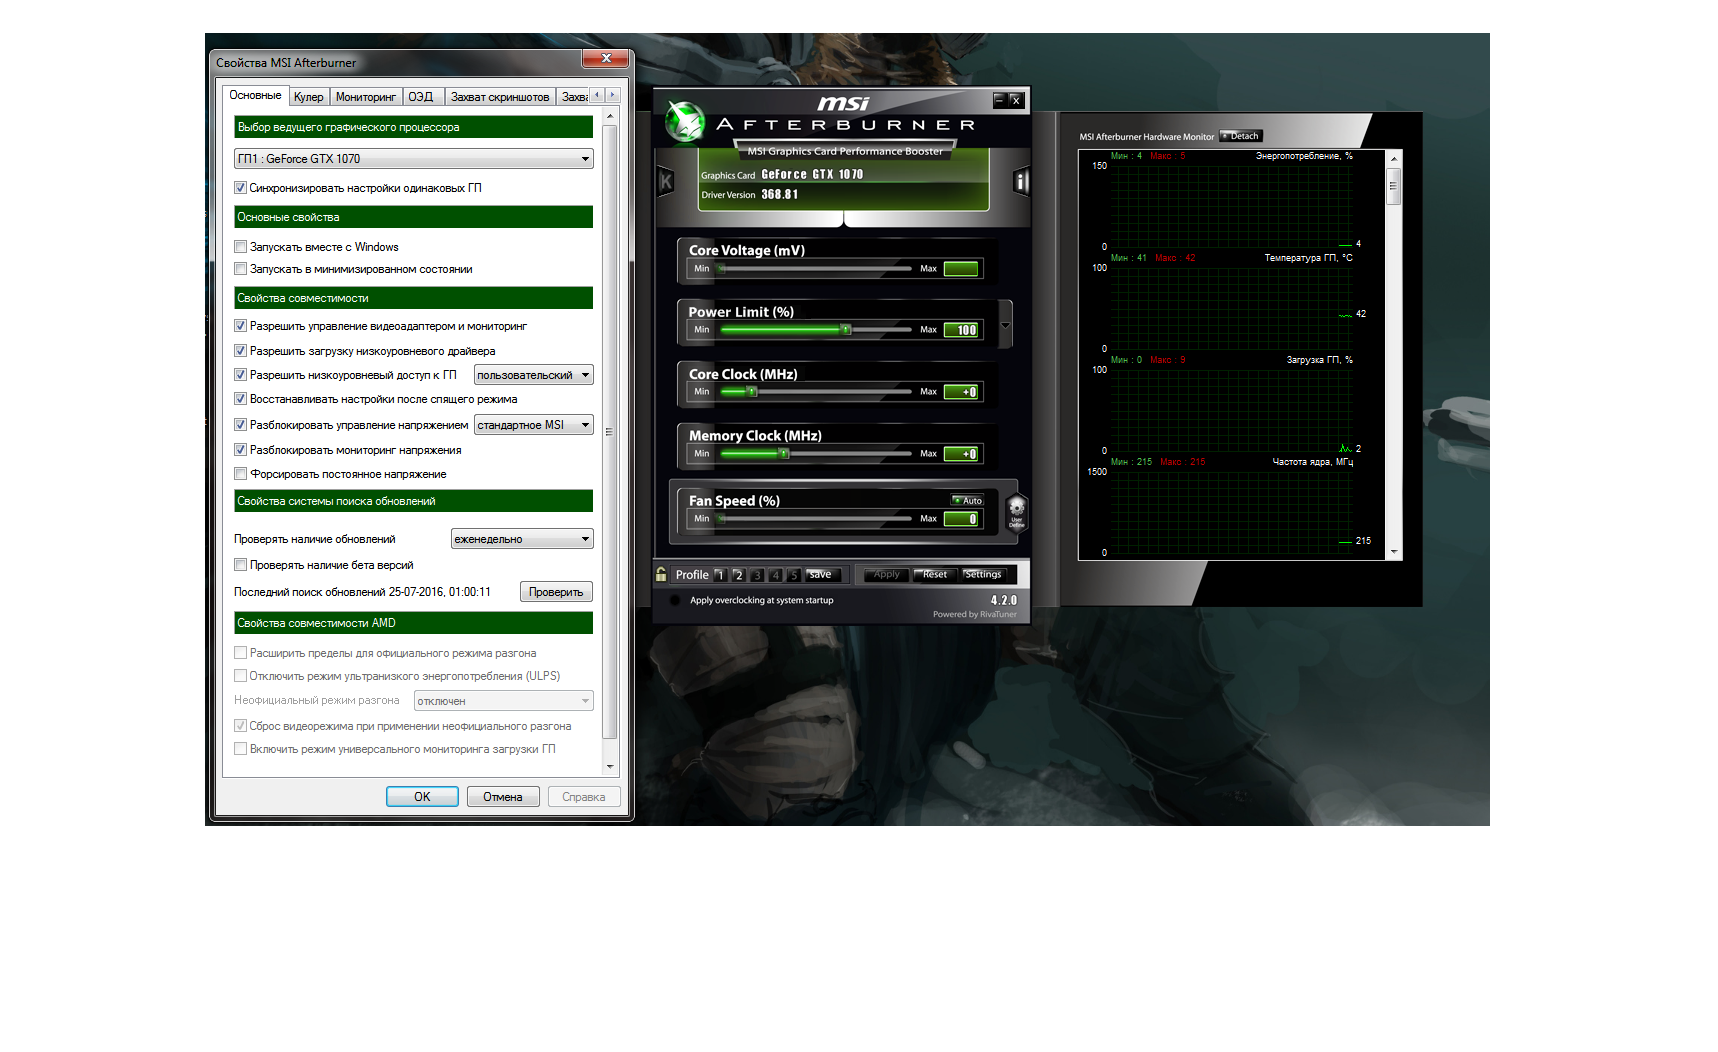The width and height of the screenshot is (1718, 1052).
Task: Select profile slot 3
Action: point(757,575)
